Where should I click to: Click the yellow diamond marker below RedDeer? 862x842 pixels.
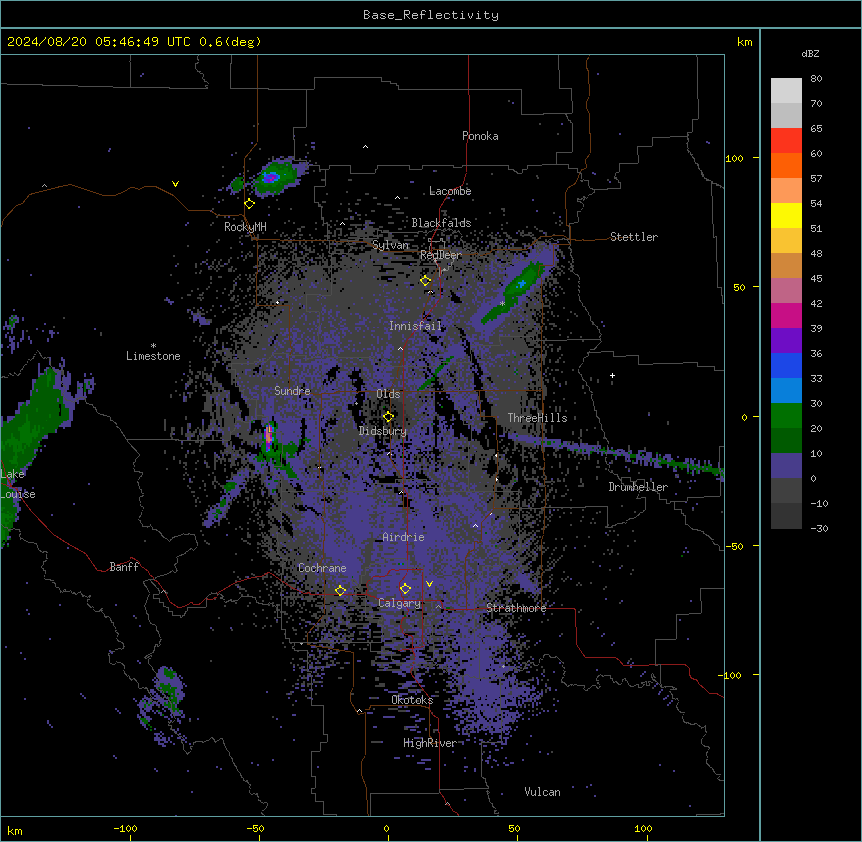coord(426,280)
